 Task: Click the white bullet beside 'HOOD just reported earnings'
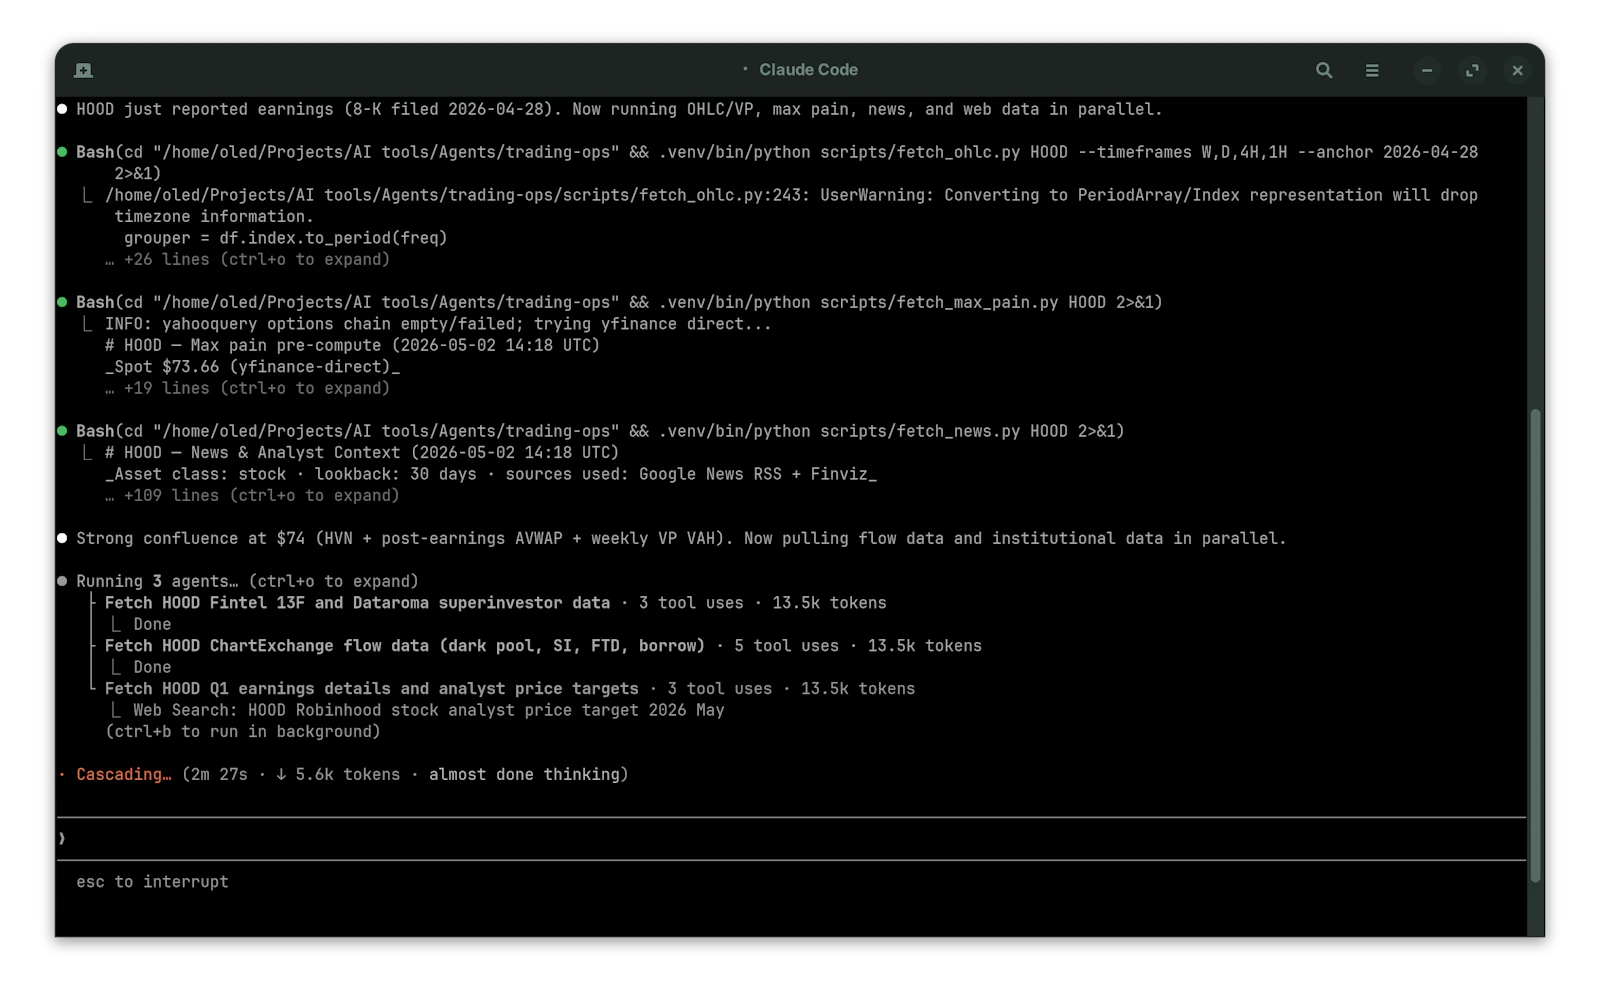pos(63,109)
